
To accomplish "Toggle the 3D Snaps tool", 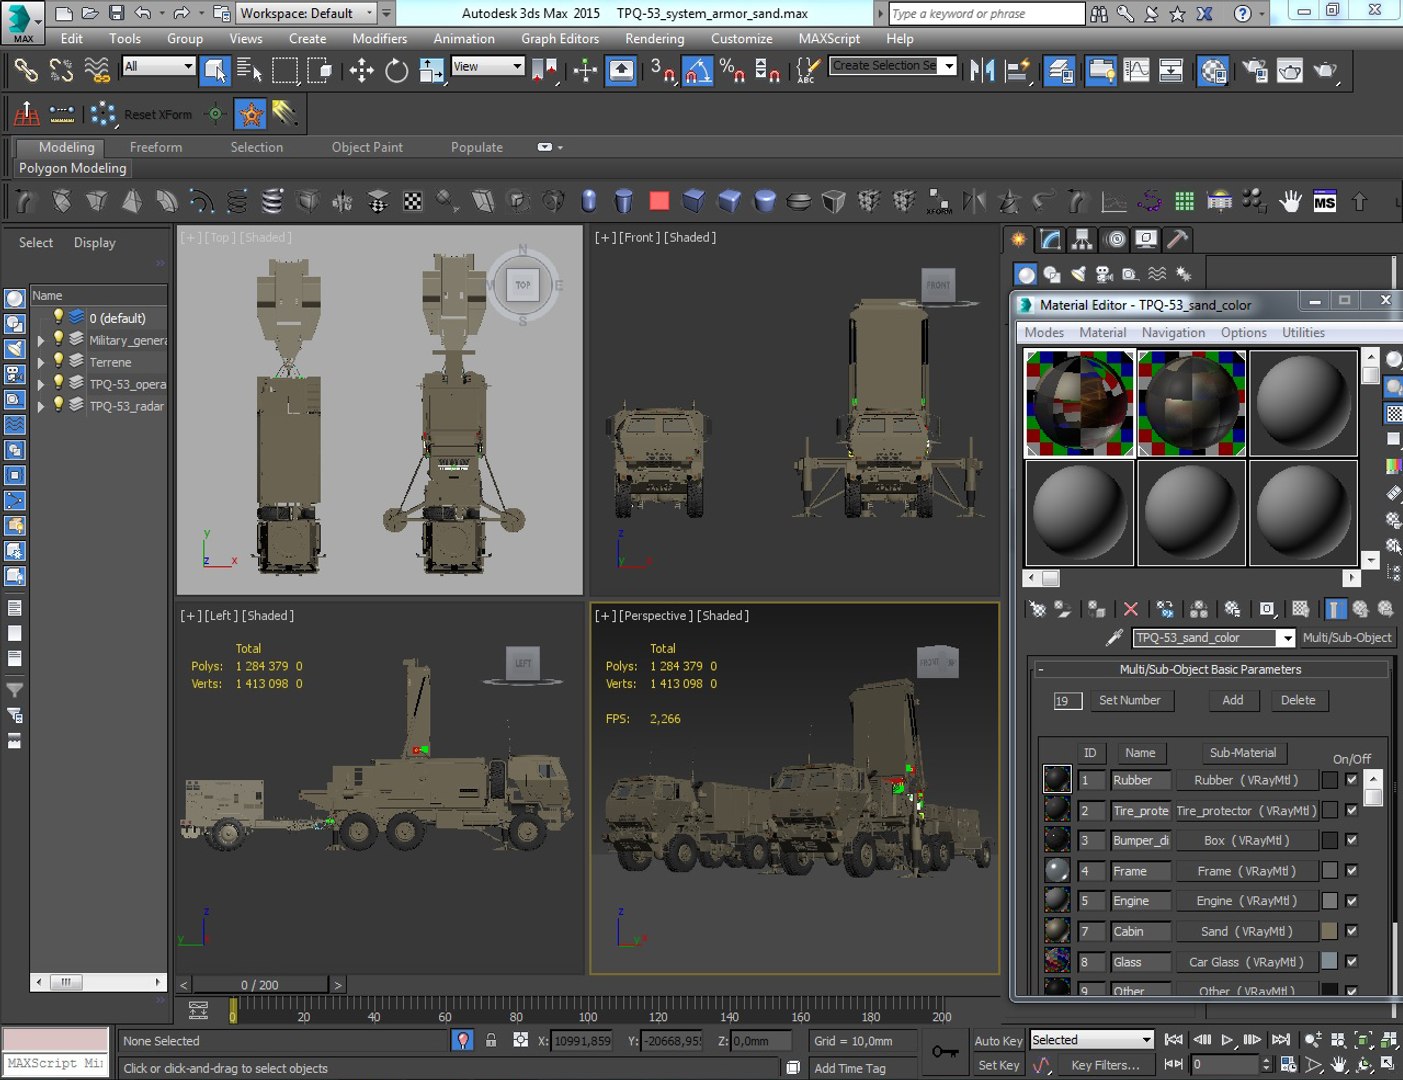I will click(663, 70).
